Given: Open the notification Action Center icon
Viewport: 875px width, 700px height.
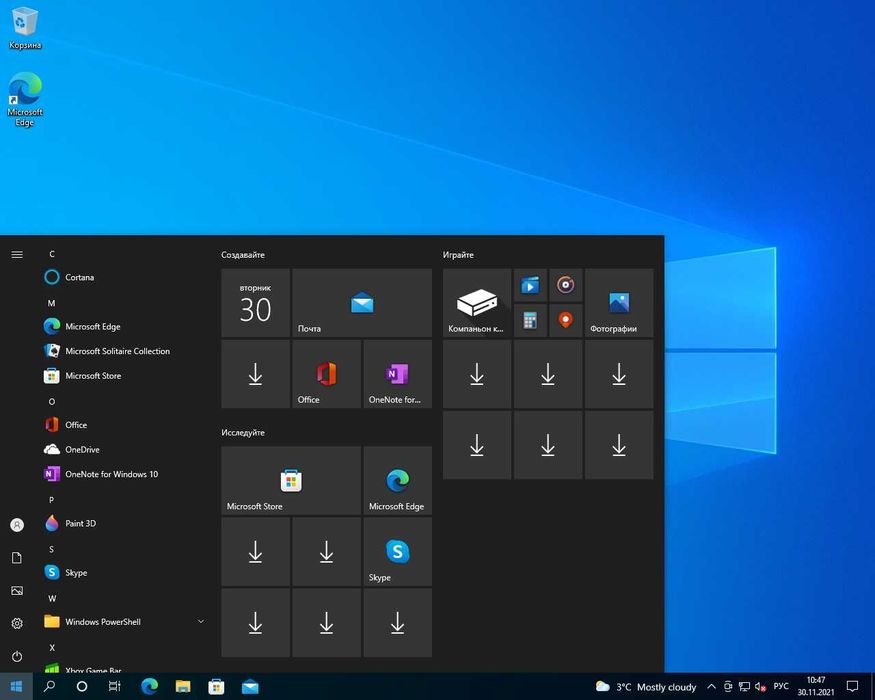Looking at the screenshot, I should click(852, 686).
